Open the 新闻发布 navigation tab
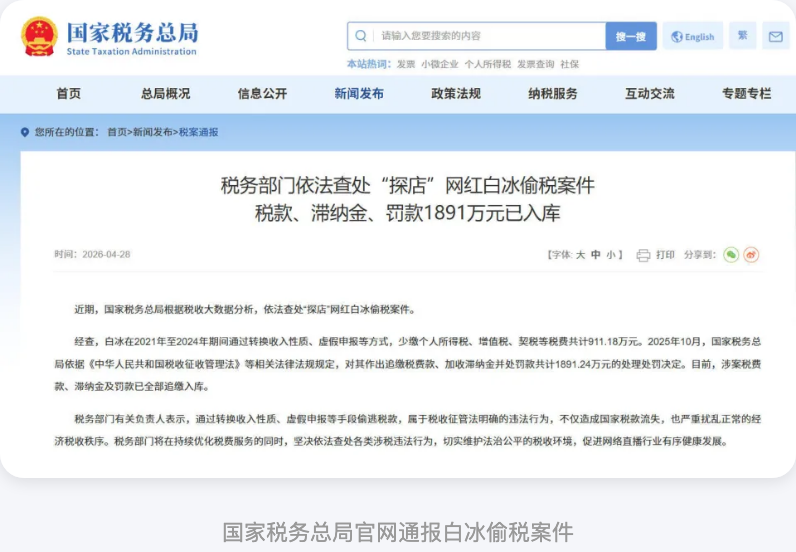This screenshot has height=552, width=796. (x=359, y=93)
